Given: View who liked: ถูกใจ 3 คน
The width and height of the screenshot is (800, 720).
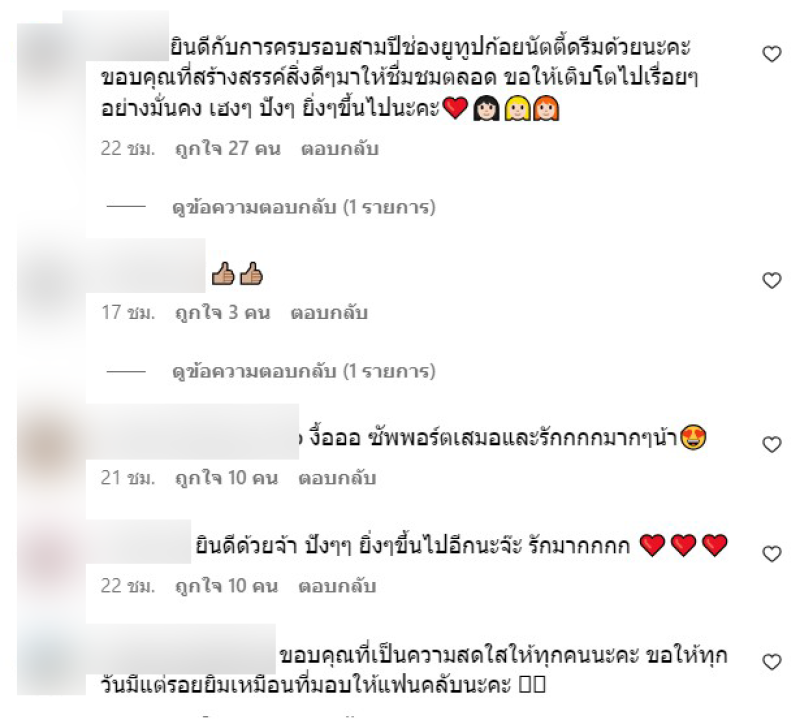Looking at the screenshot, I should (x=222, y=313).
